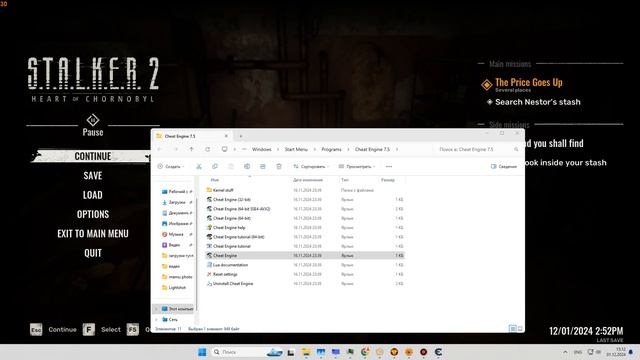
Task: Click the ship widget icon on taskbar
Action: [x=275, y=352]
